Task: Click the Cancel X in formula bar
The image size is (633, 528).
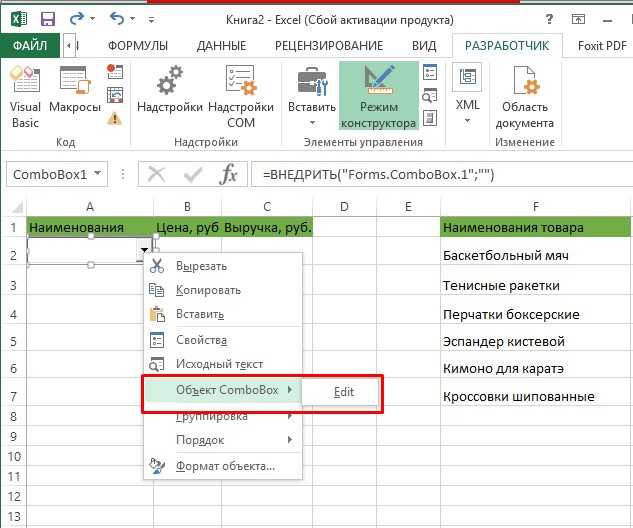Action: point(156,174)
